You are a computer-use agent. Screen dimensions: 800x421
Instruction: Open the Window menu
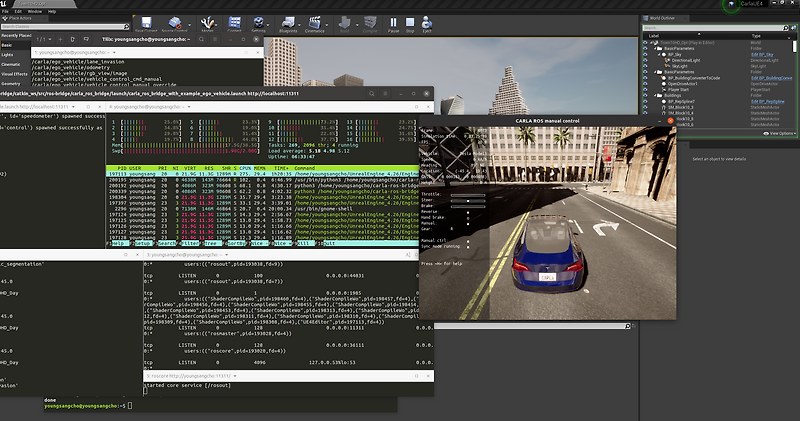[x=35, y=11]
